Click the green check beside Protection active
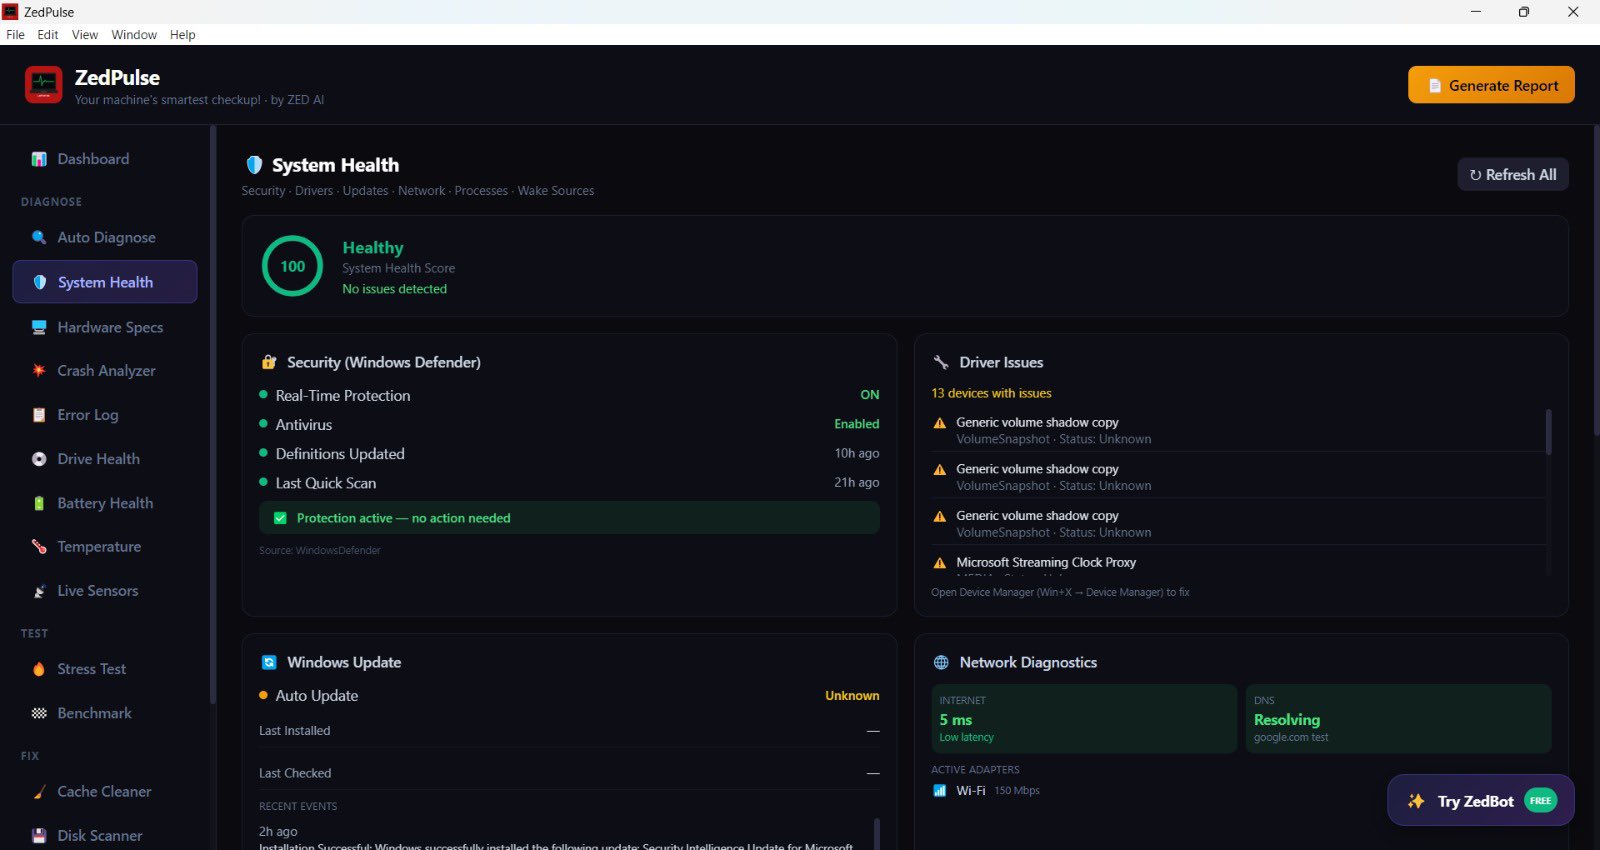The width and height of the screenshot is (1600, 850). [280, 518]
